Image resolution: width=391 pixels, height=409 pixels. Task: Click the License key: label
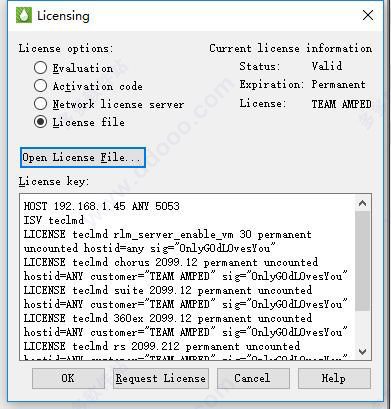54,181
